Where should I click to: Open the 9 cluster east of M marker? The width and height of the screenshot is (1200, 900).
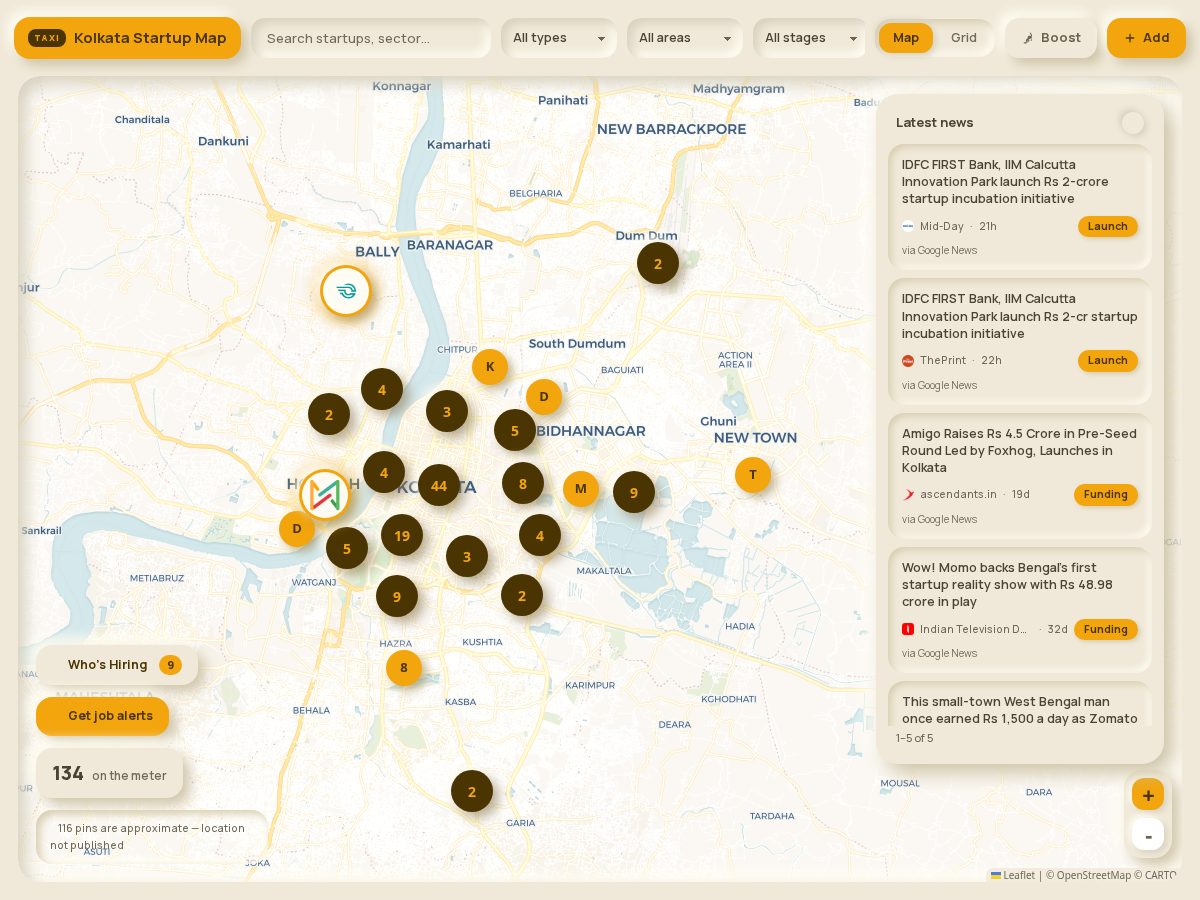[634, 493]
